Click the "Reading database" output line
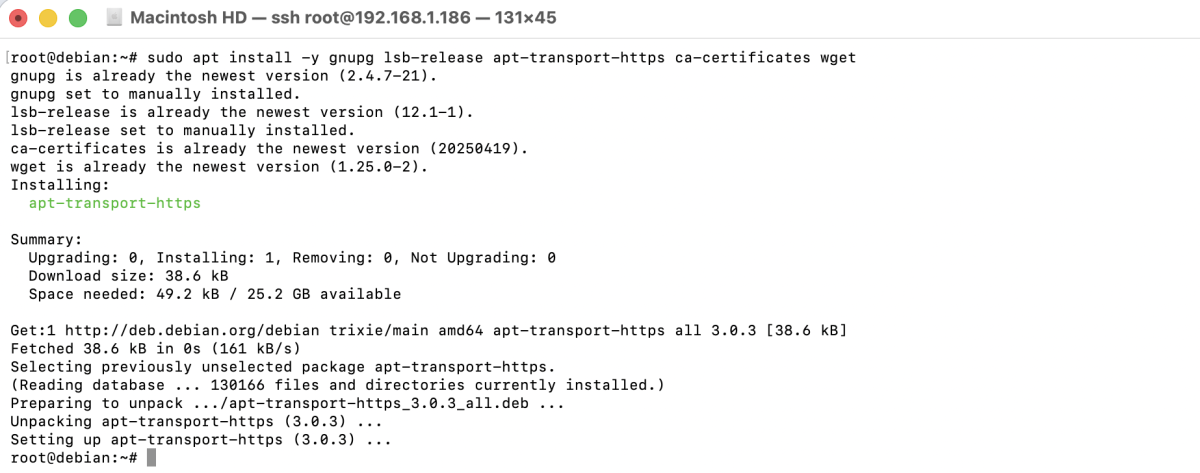The height and width of the screenshot is (473, 1200). tap(337, 385)
